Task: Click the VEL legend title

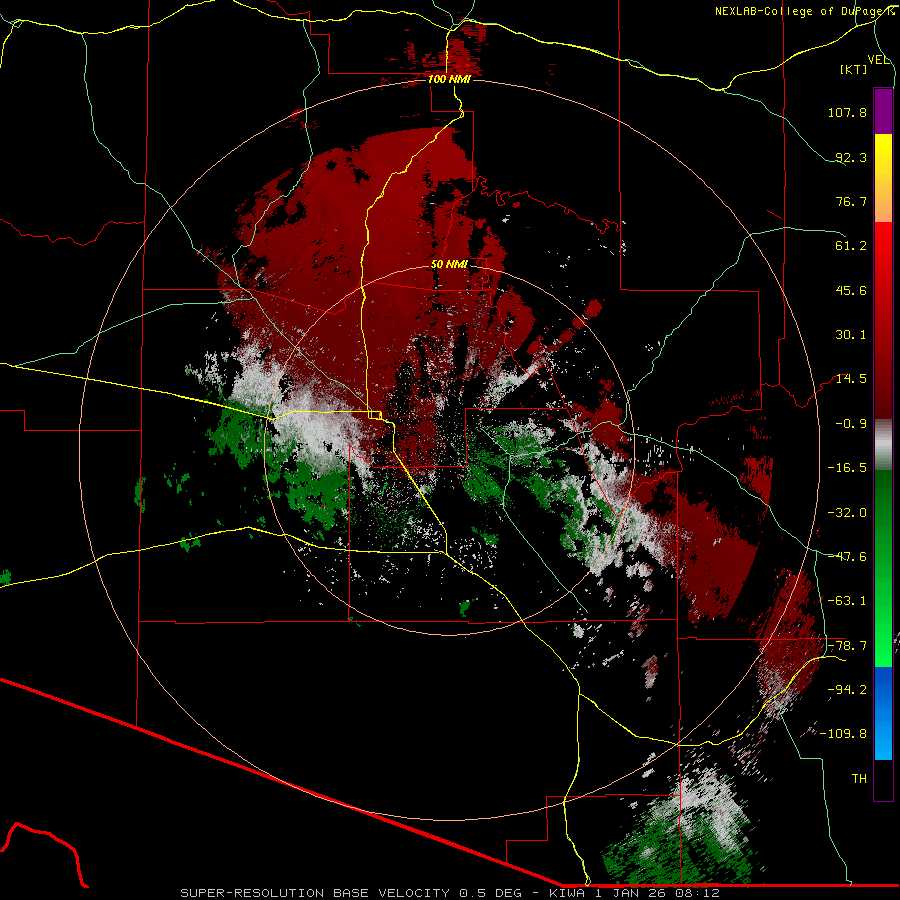Action: [878, 59]
